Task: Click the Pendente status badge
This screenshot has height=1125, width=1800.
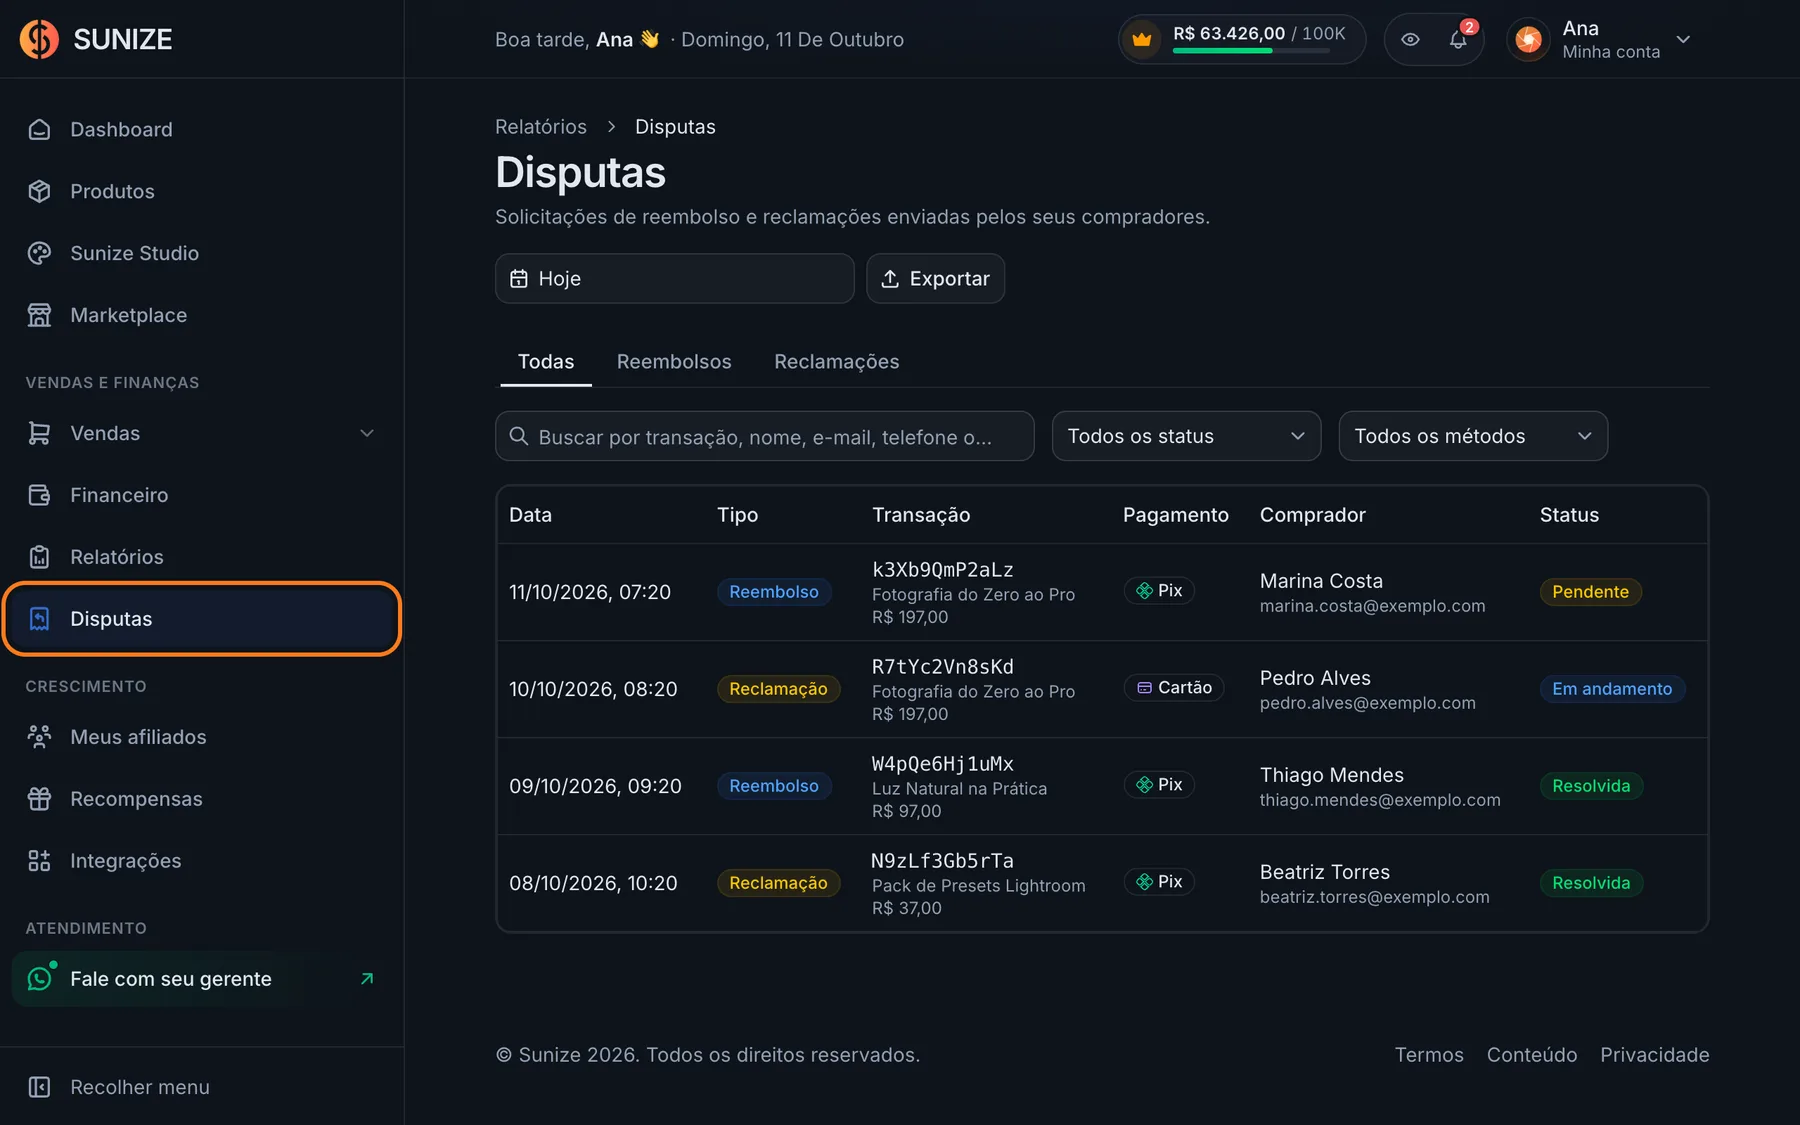Action: click(x=1590, y=592)
